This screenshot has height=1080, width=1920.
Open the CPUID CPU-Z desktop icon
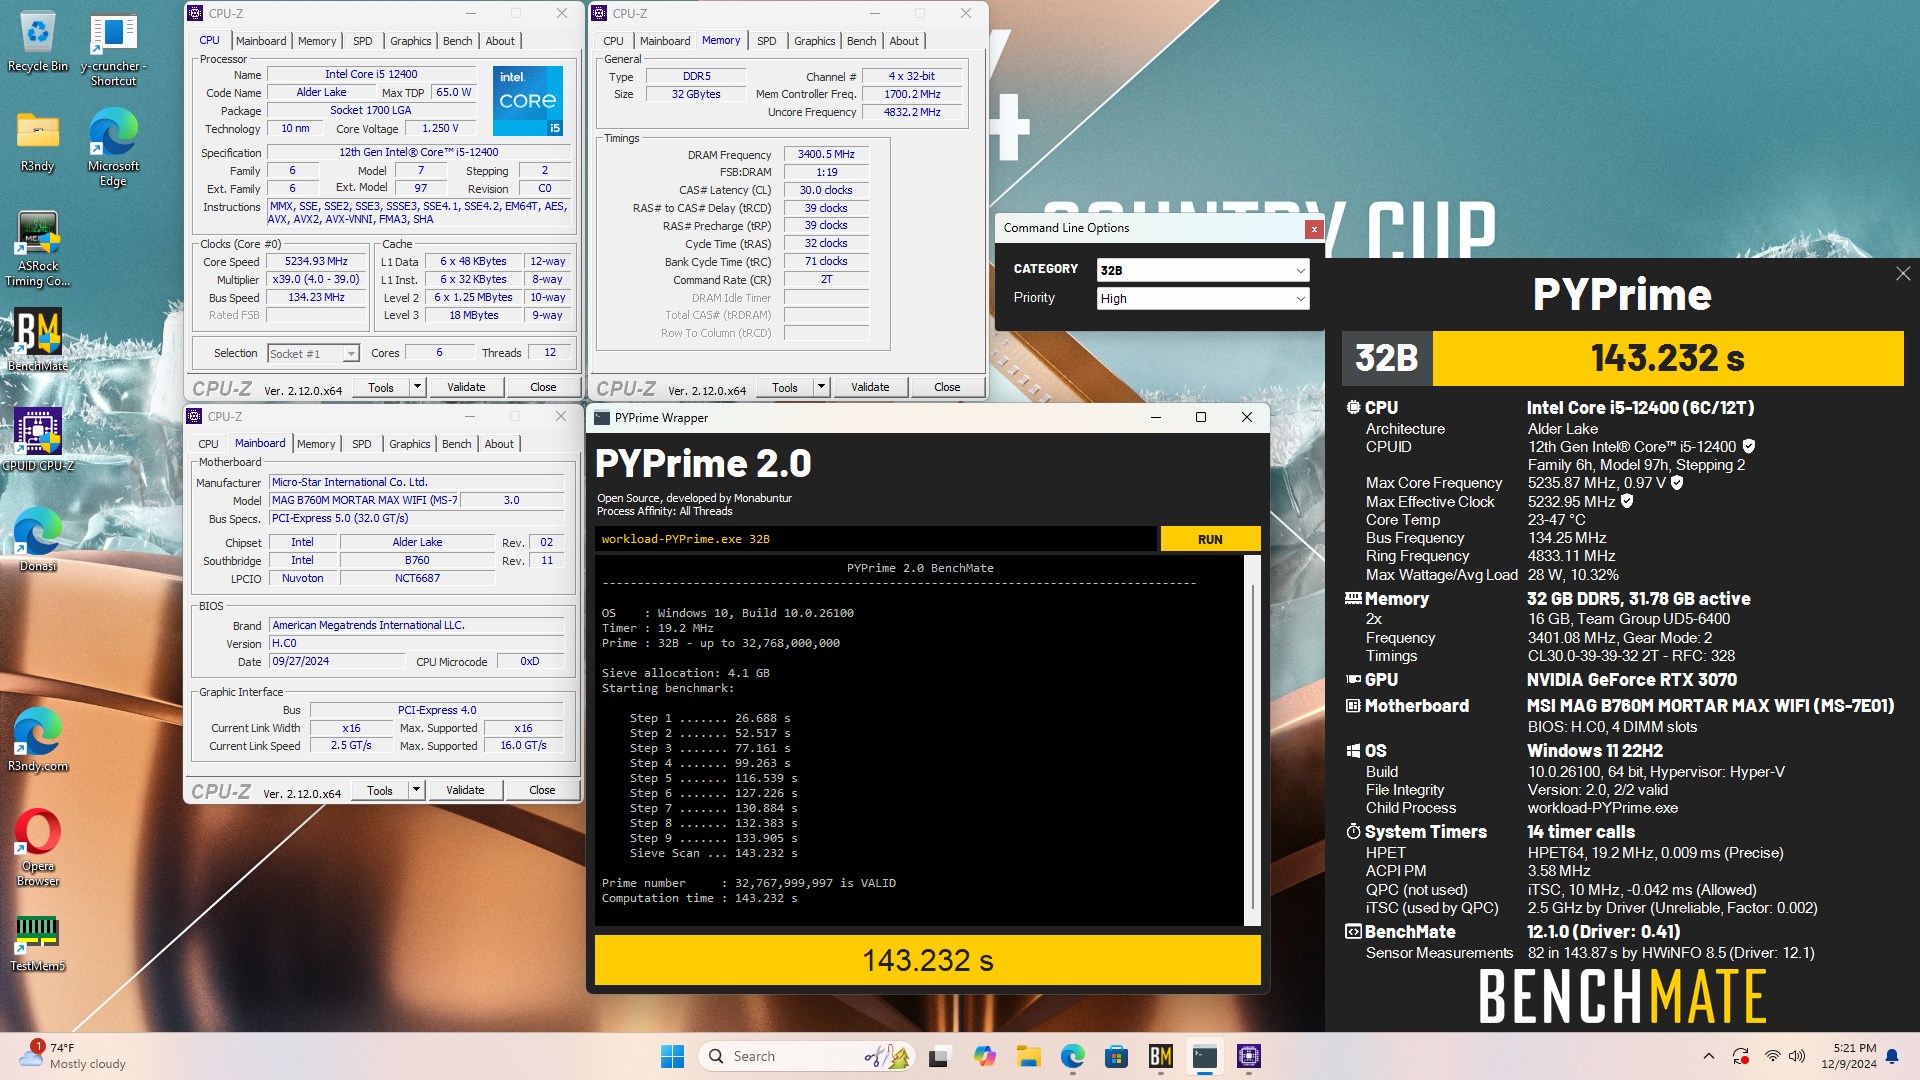point(38,441)
